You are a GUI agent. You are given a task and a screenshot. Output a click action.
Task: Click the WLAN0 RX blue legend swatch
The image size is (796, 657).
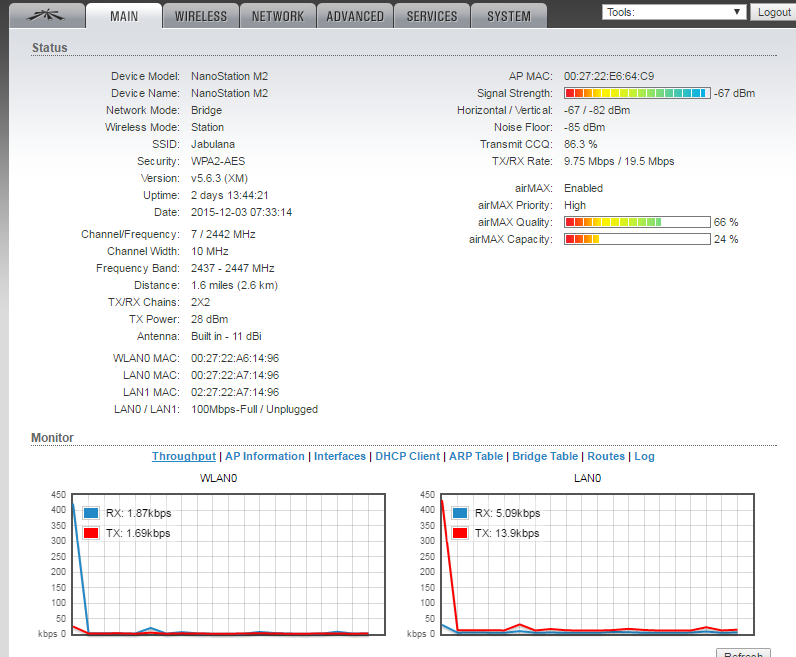click(91, 513)
